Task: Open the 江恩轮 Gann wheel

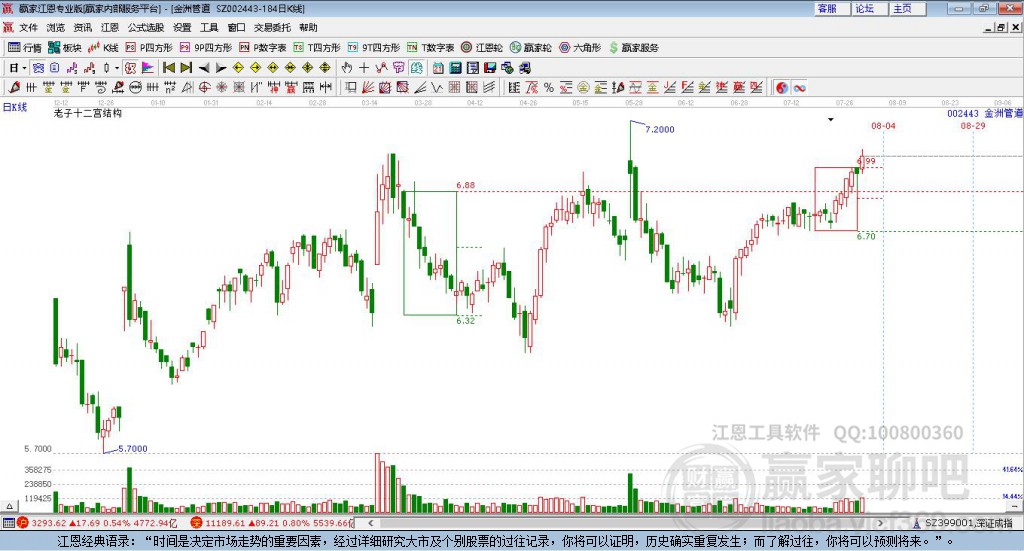Action: (482, 48)
